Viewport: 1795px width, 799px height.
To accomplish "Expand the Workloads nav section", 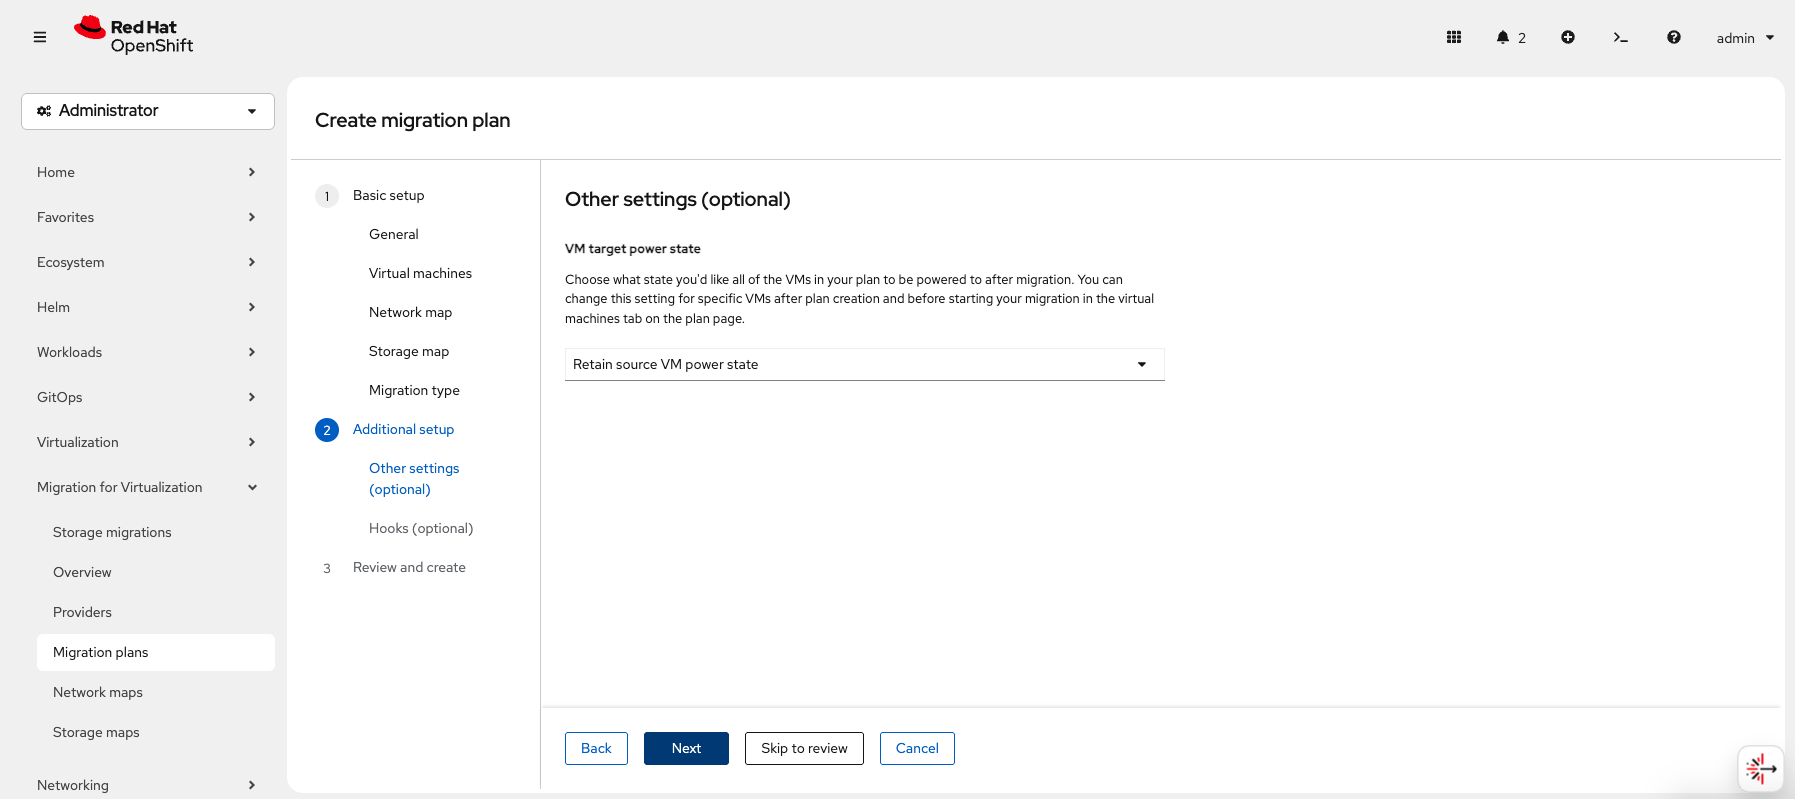I will (147, 352).
